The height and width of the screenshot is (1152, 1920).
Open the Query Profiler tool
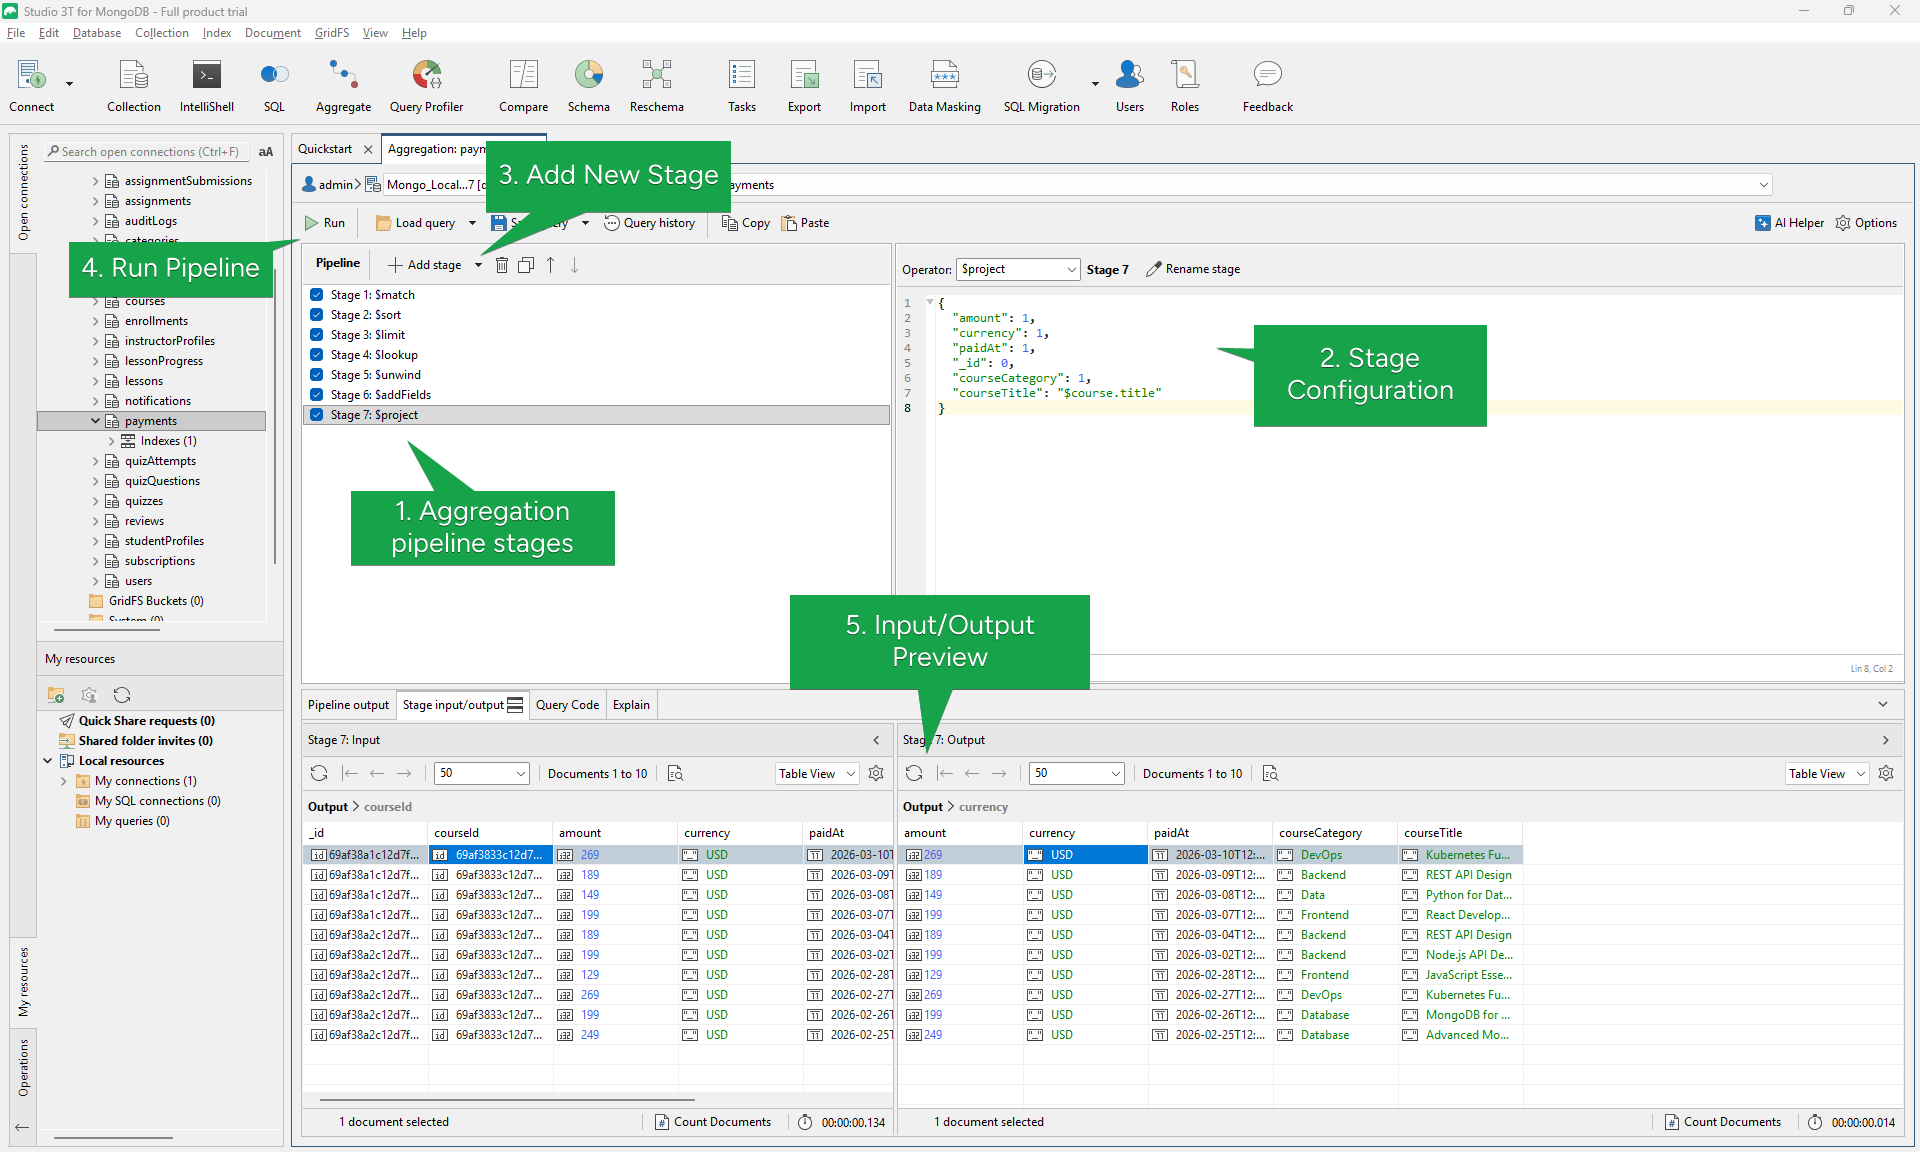pyautogui.click(x=426, y=84)
